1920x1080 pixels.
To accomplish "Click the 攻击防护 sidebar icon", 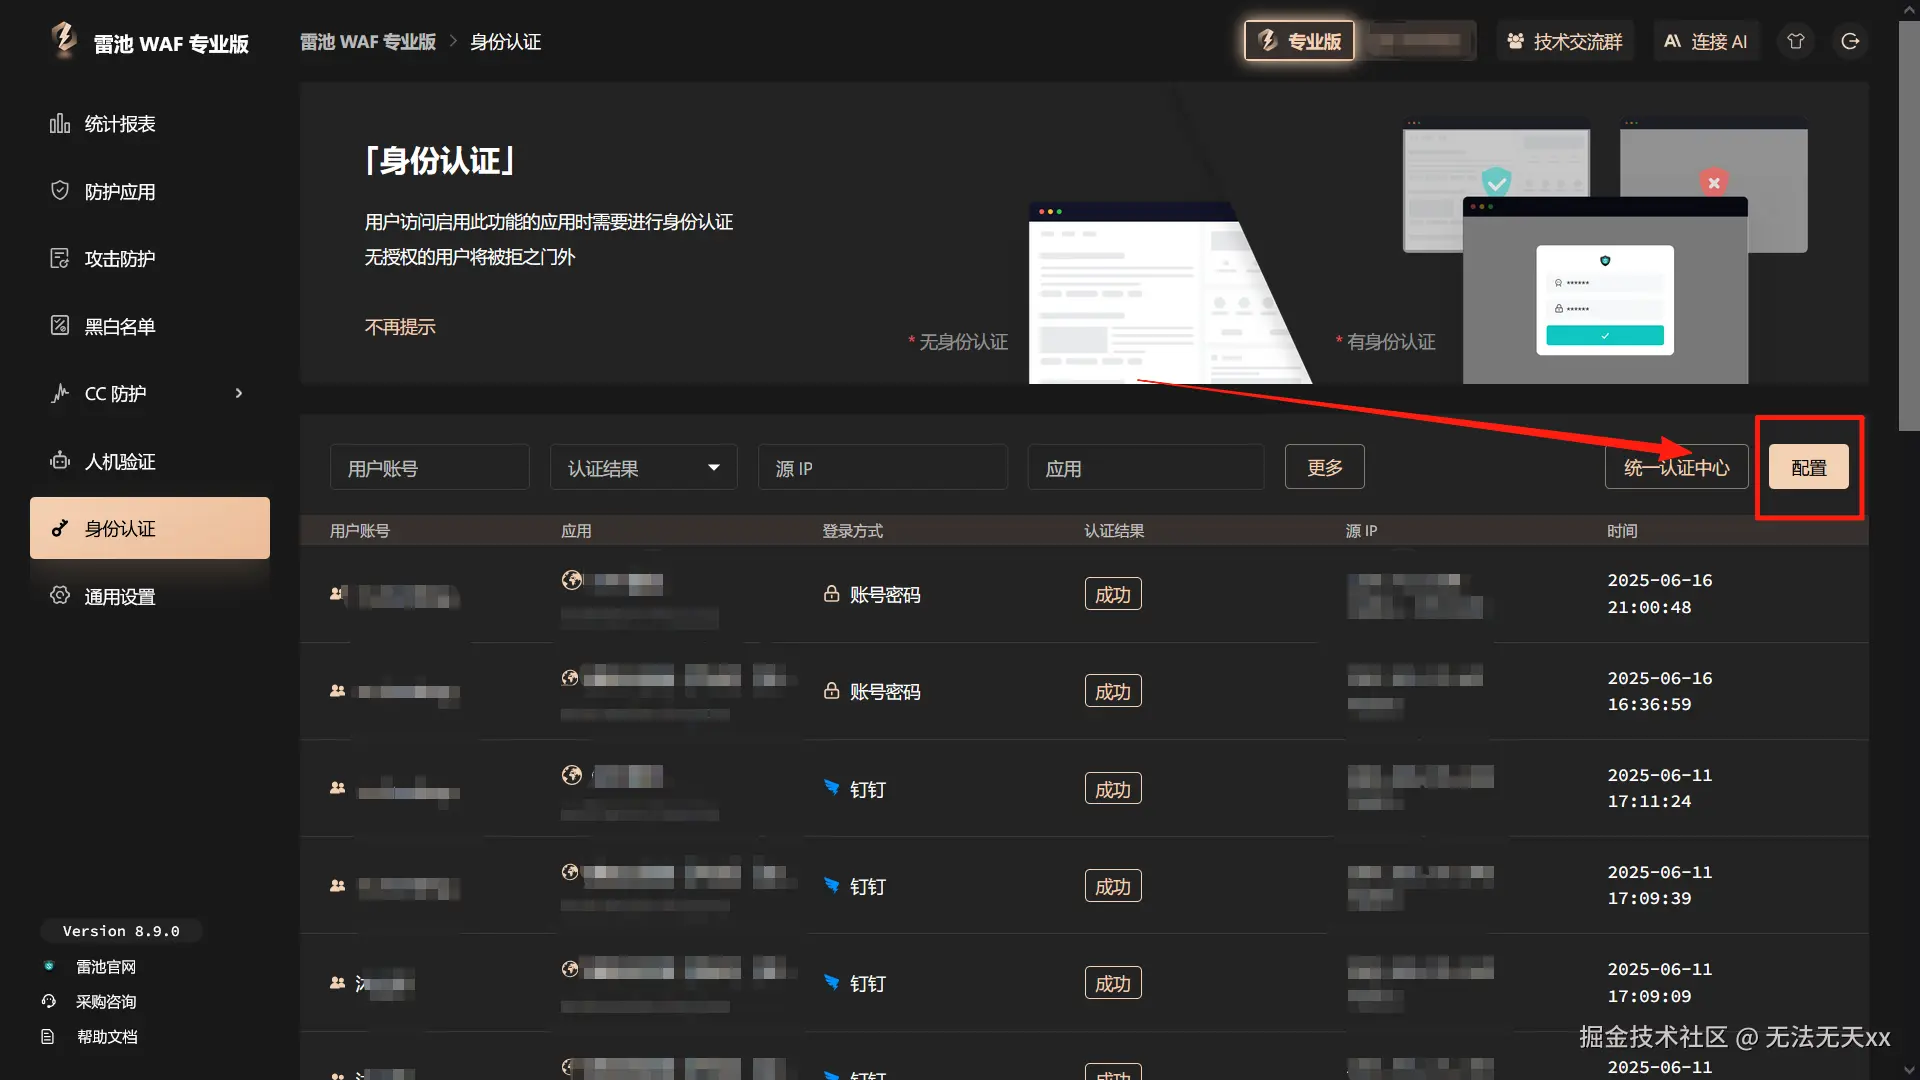I will click(60, 258).
